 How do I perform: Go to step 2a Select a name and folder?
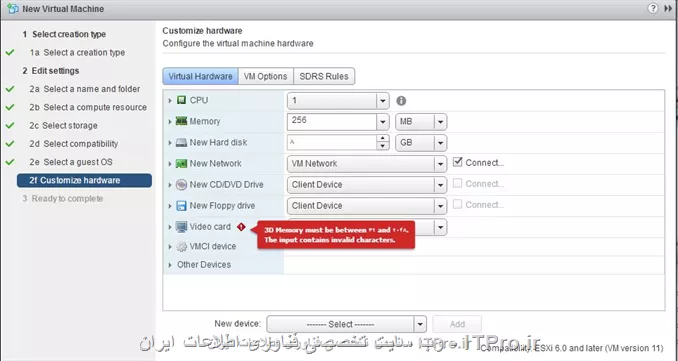[x=85, y=89]
